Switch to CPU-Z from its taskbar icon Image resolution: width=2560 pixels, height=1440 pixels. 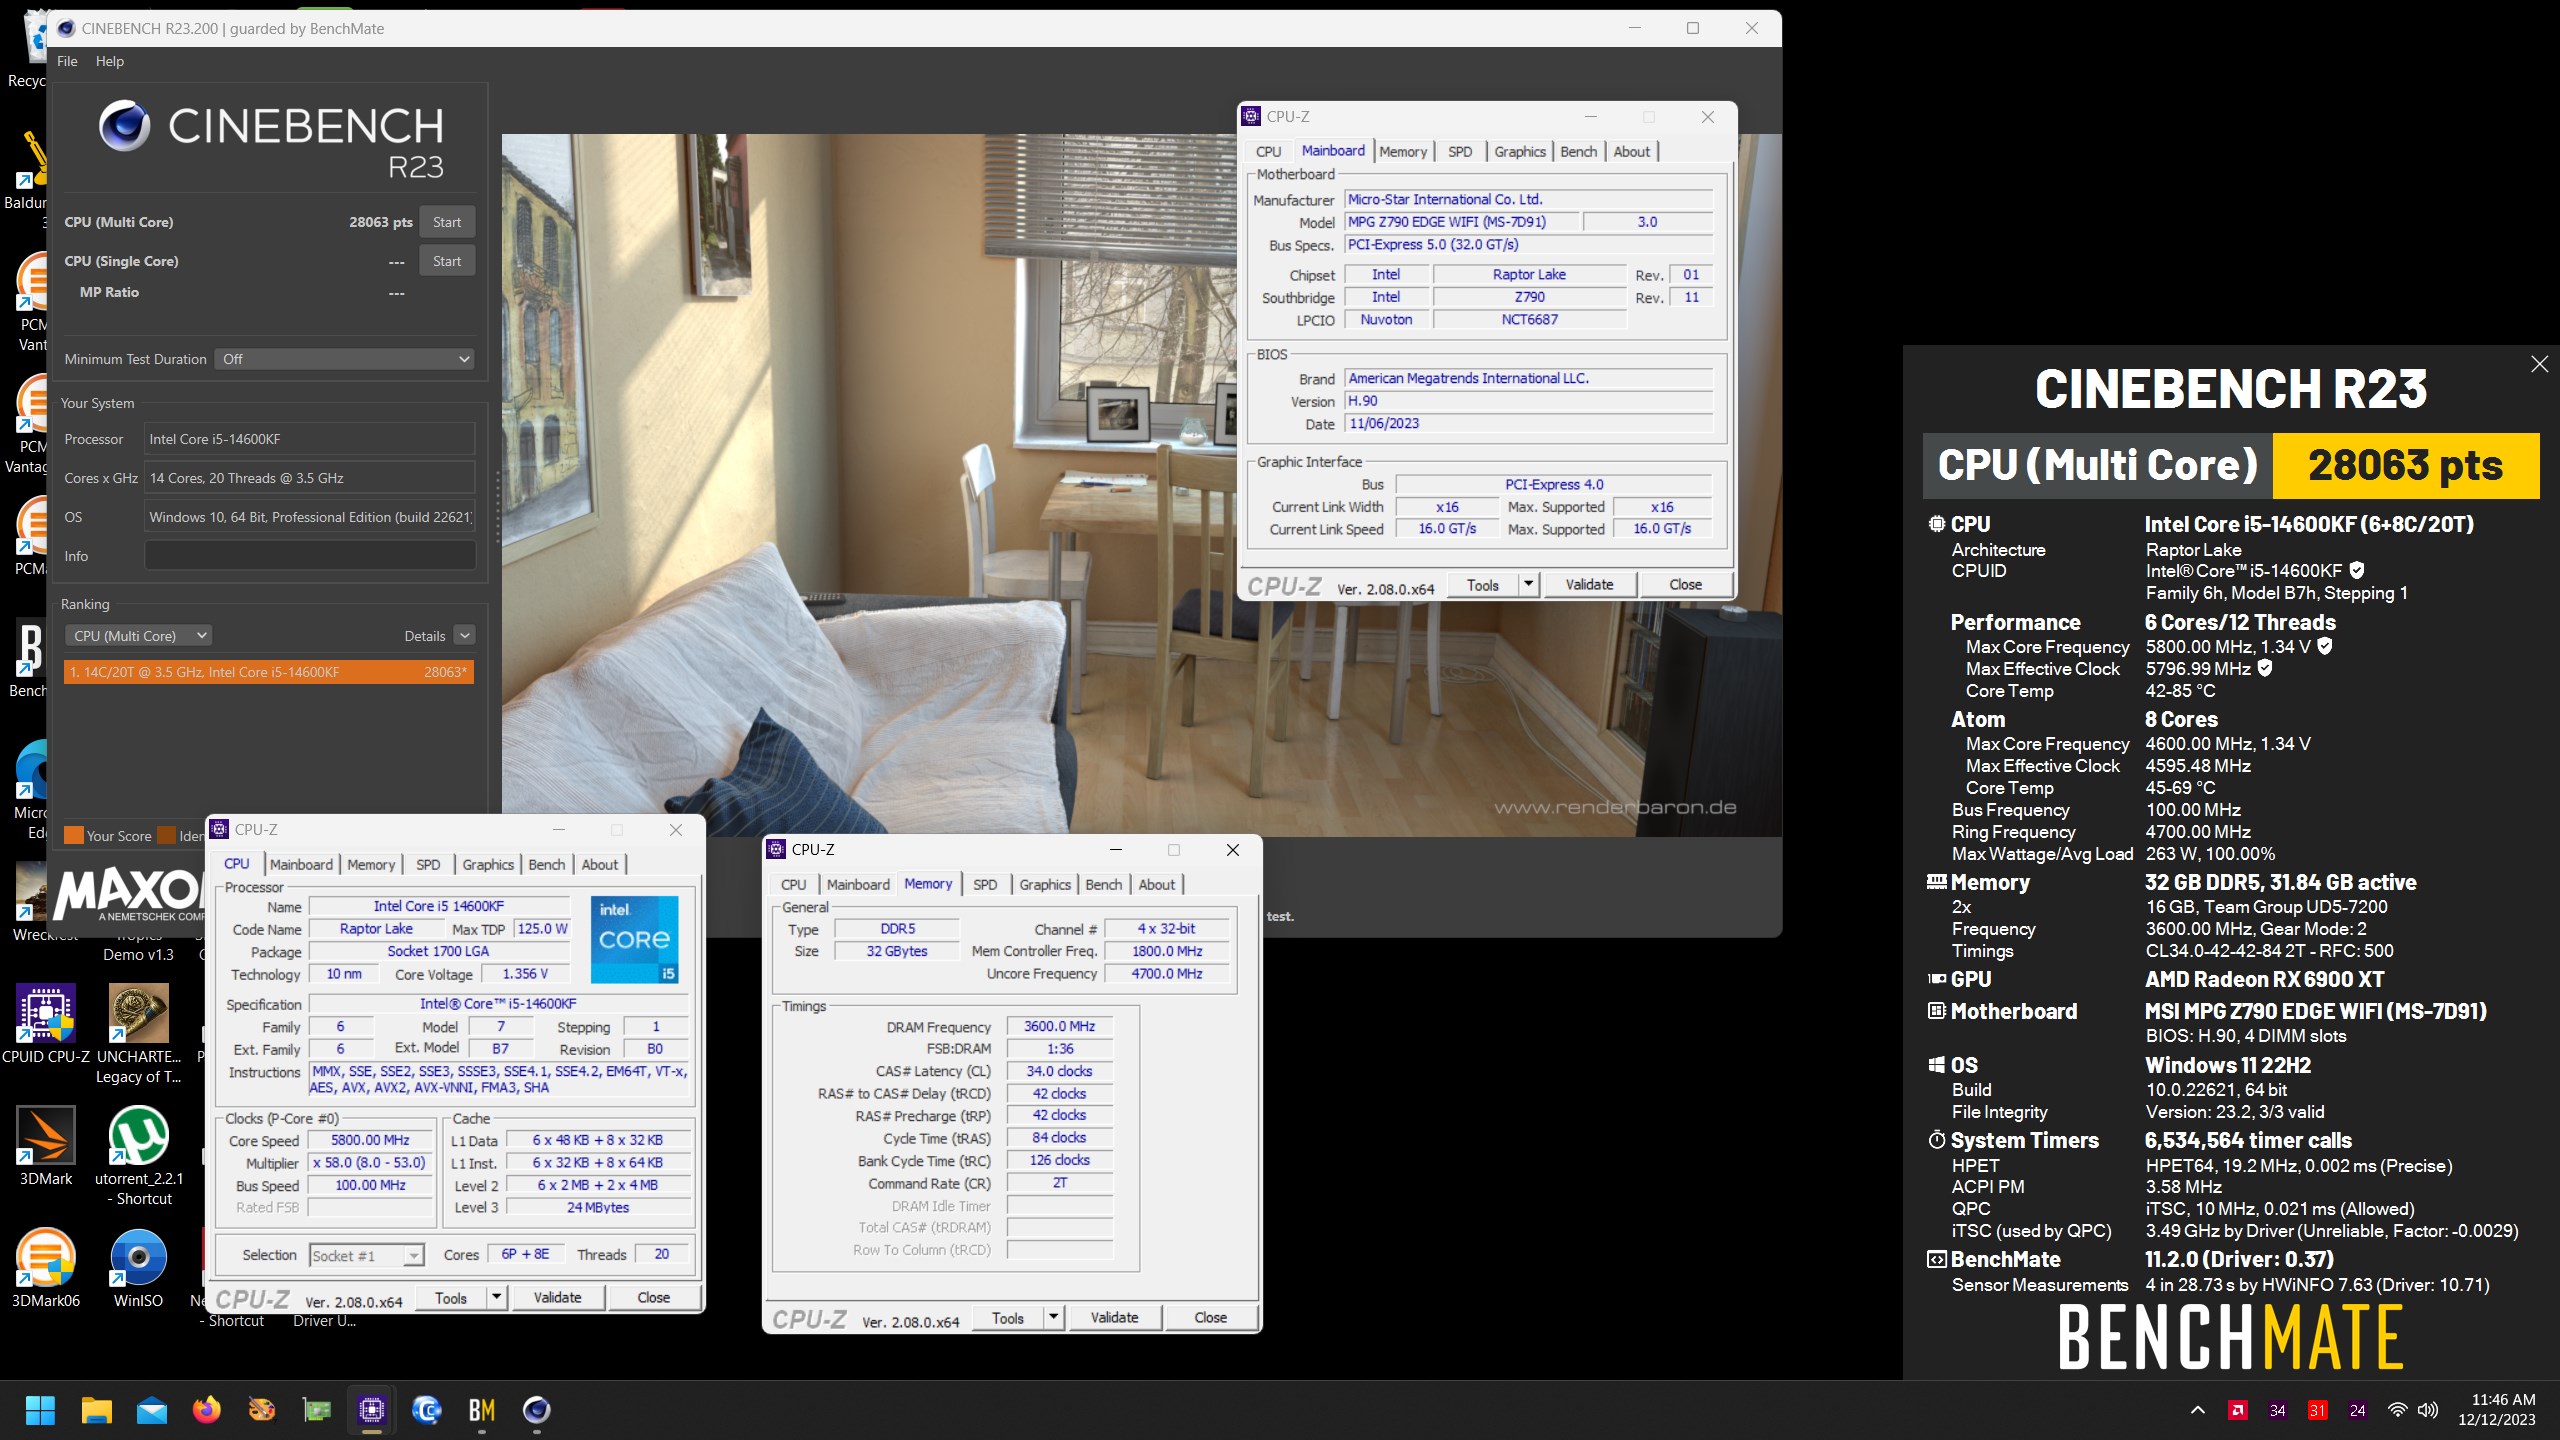point(372,1410)
